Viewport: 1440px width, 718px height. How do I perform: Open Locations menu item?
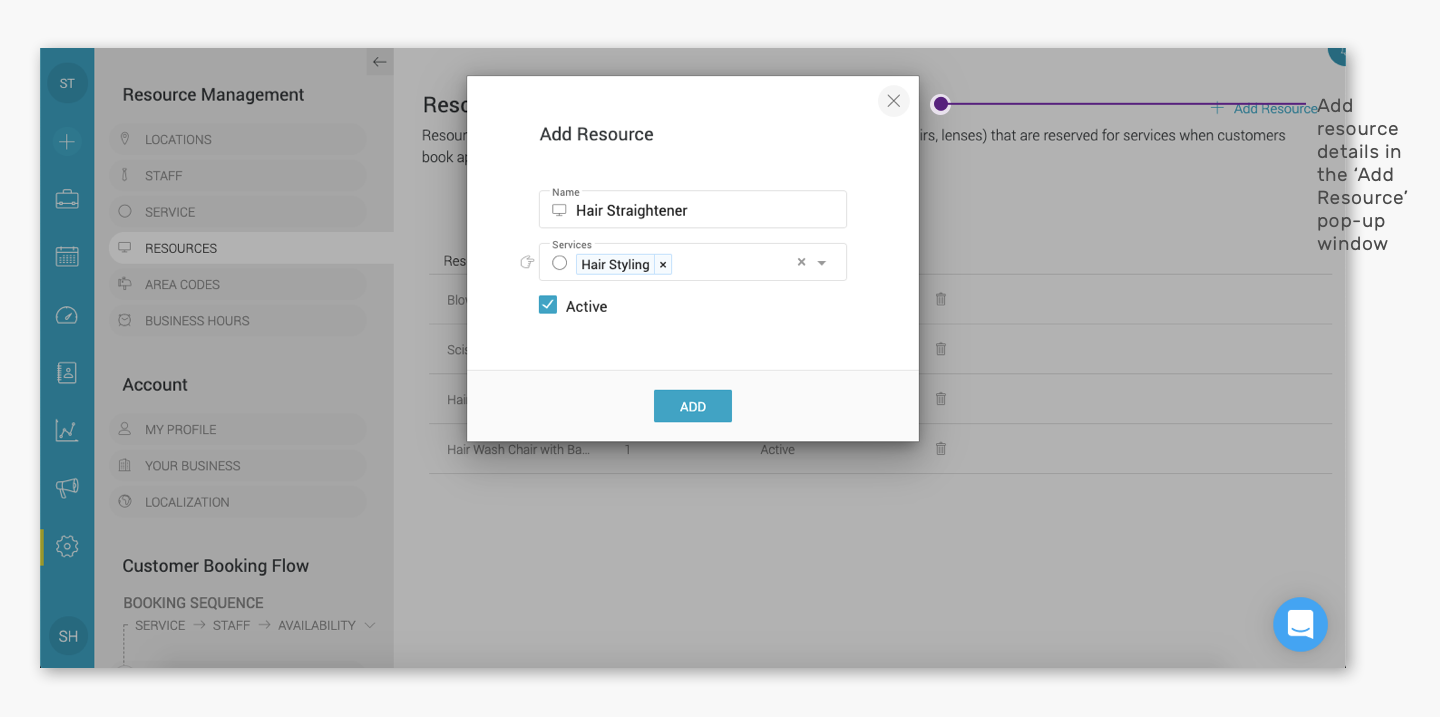tap(237, 139)
